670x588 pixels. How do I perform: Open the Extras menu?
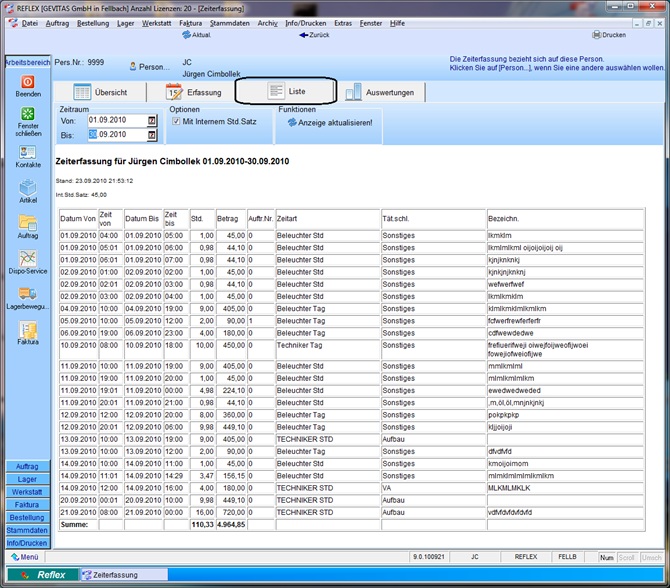coord(343,23)
